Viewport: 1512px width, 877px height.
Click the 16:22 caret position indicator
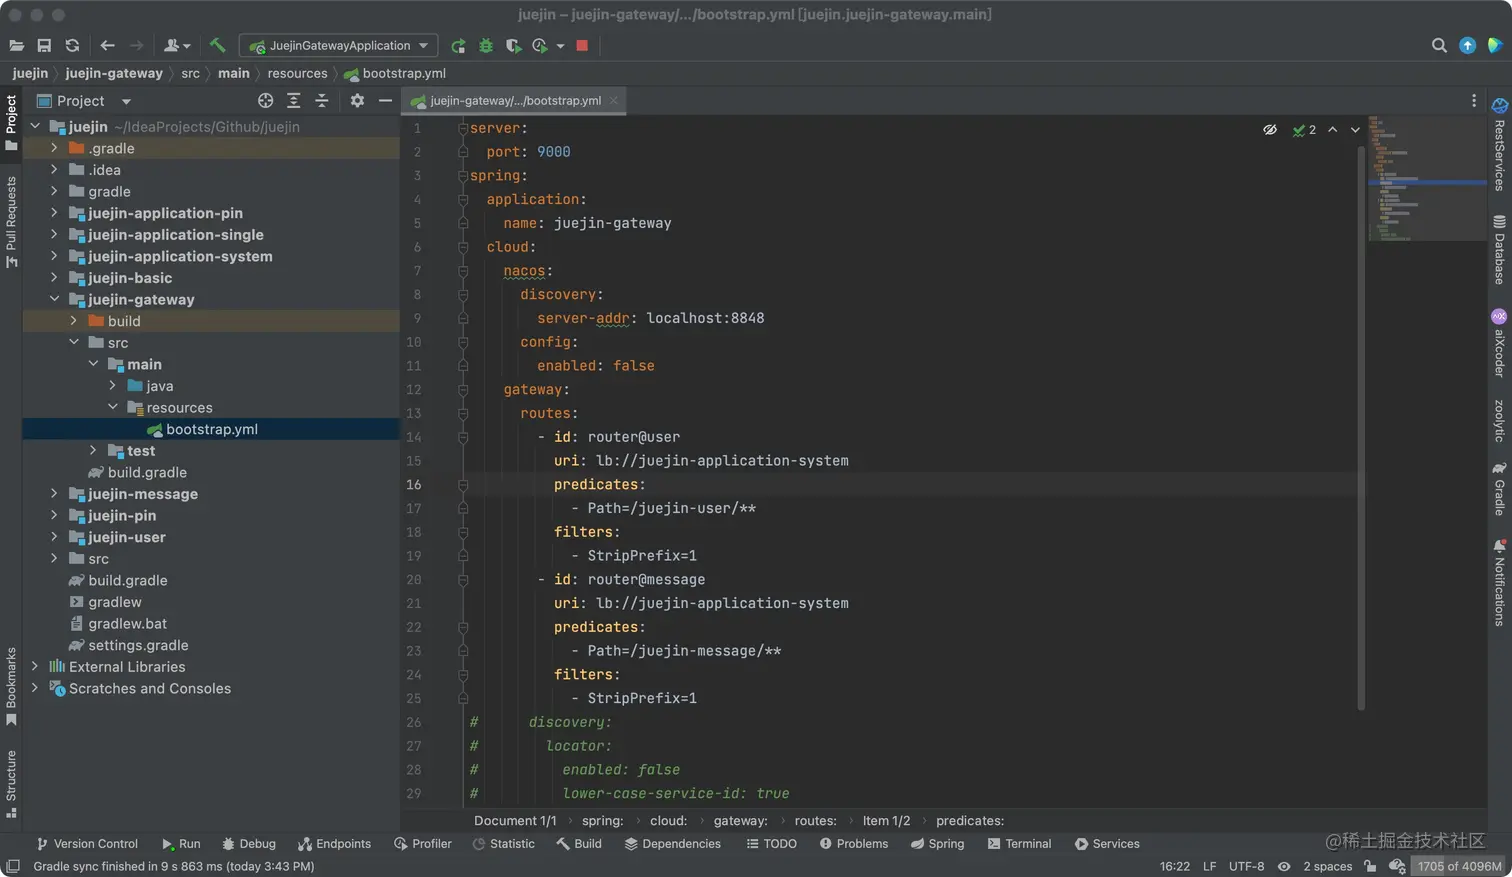pyautogui.click(x=1175, y=866)
